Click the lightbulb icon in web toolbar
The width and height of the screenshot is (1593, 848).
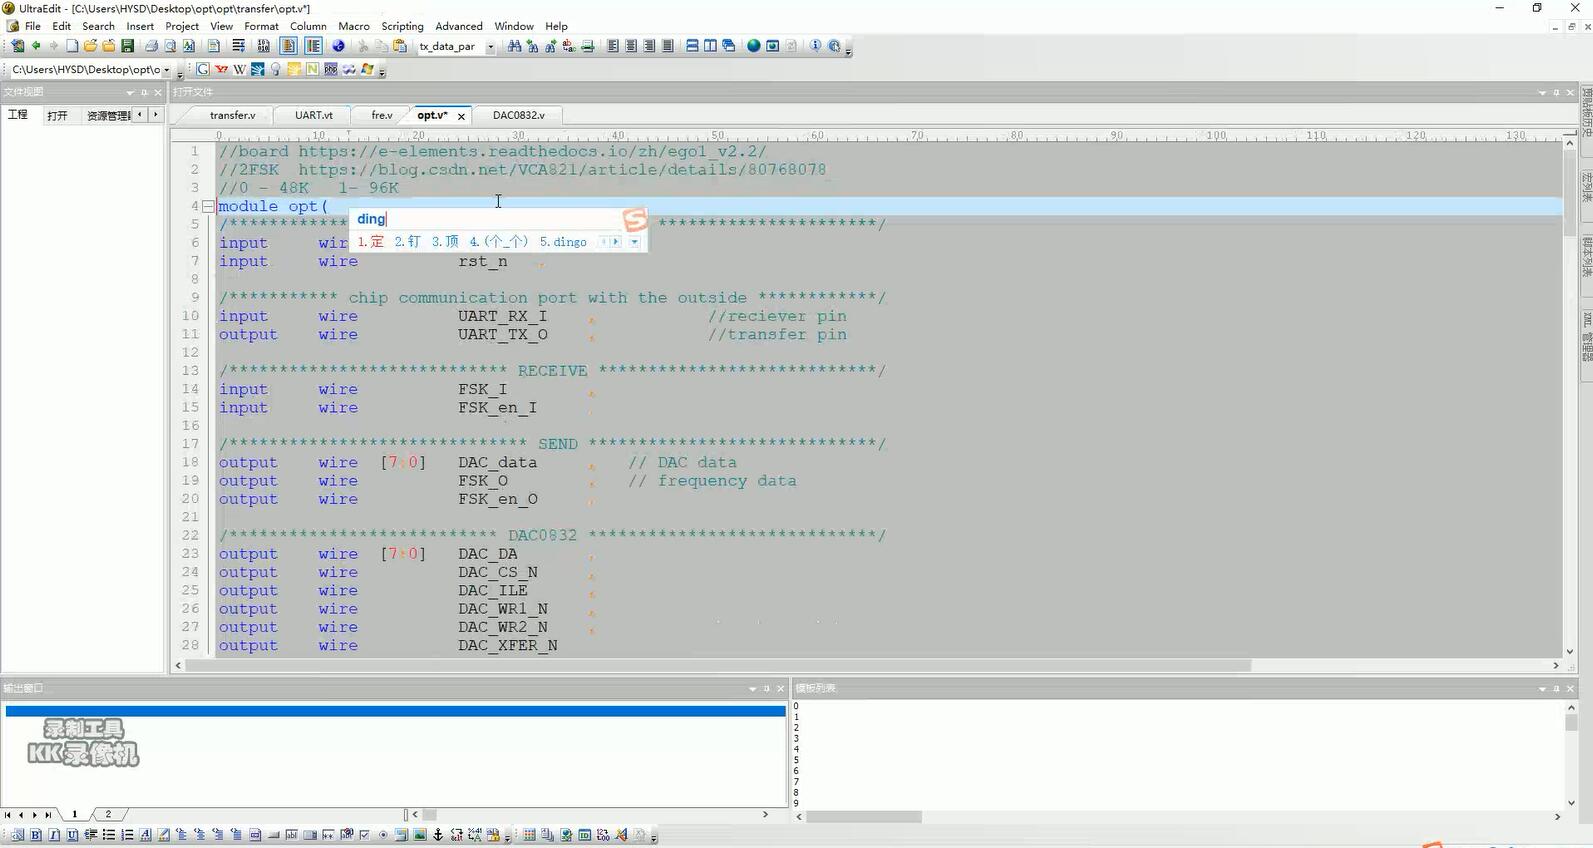click(276, 69)
